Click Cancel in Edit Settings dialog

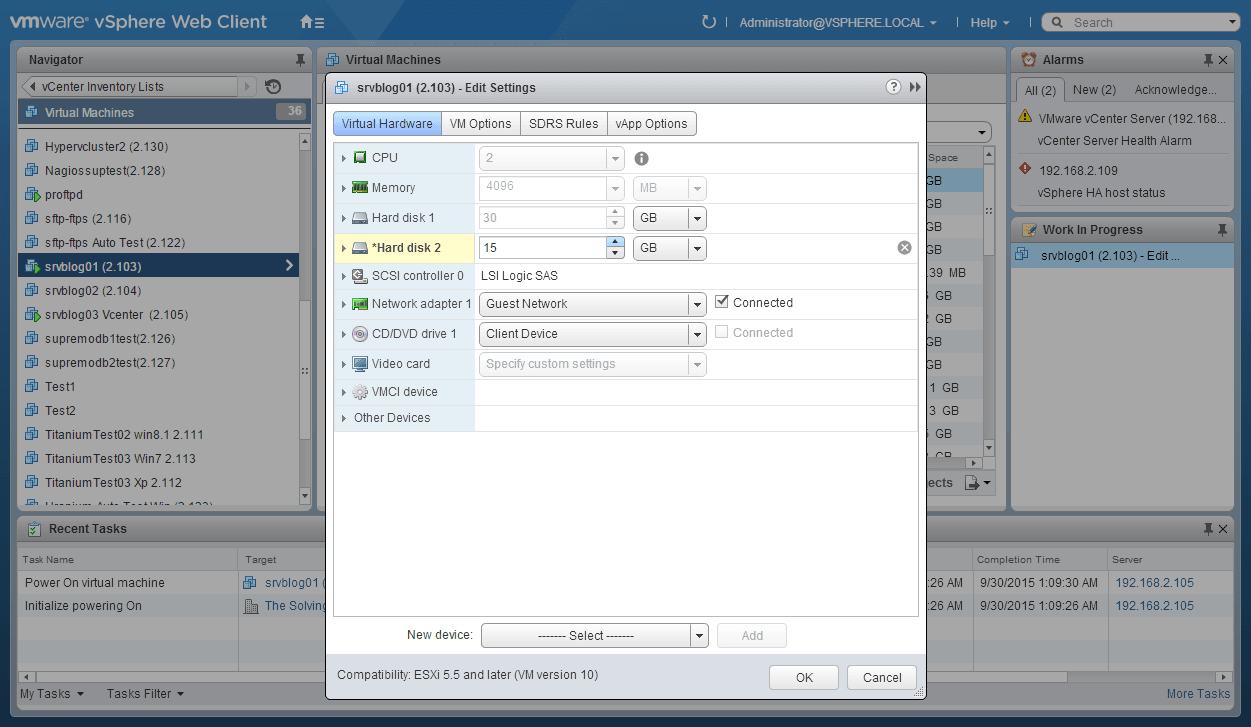[x=882, y=677]
